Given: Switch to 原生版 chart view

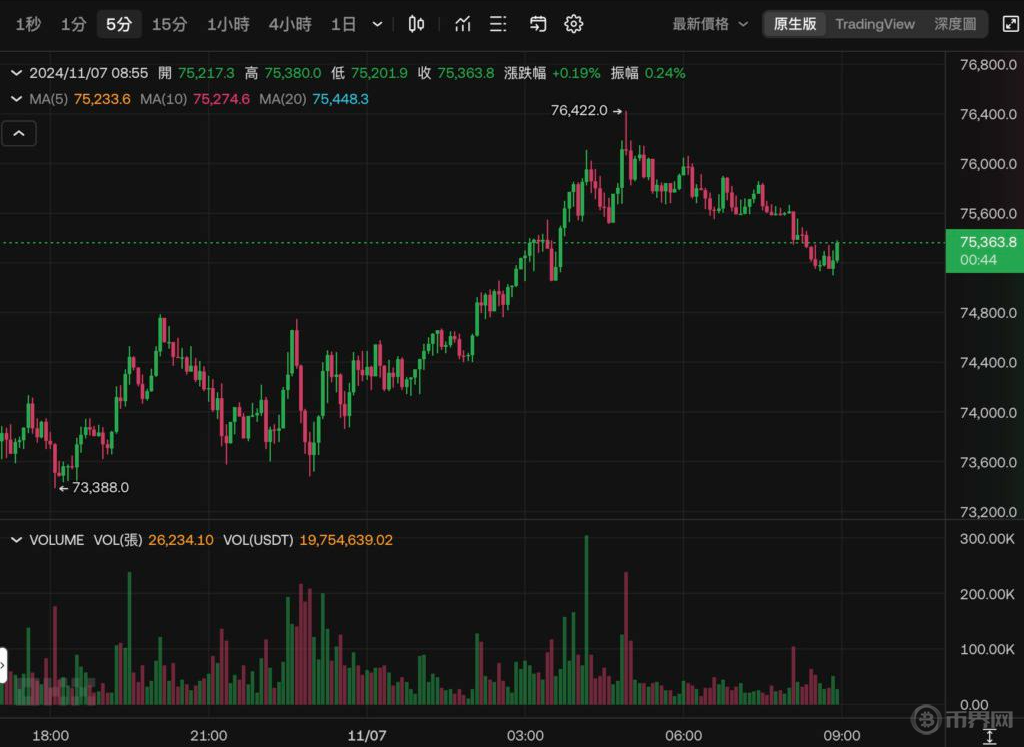Looking at the screenshot, I should (x=795, y=24).
